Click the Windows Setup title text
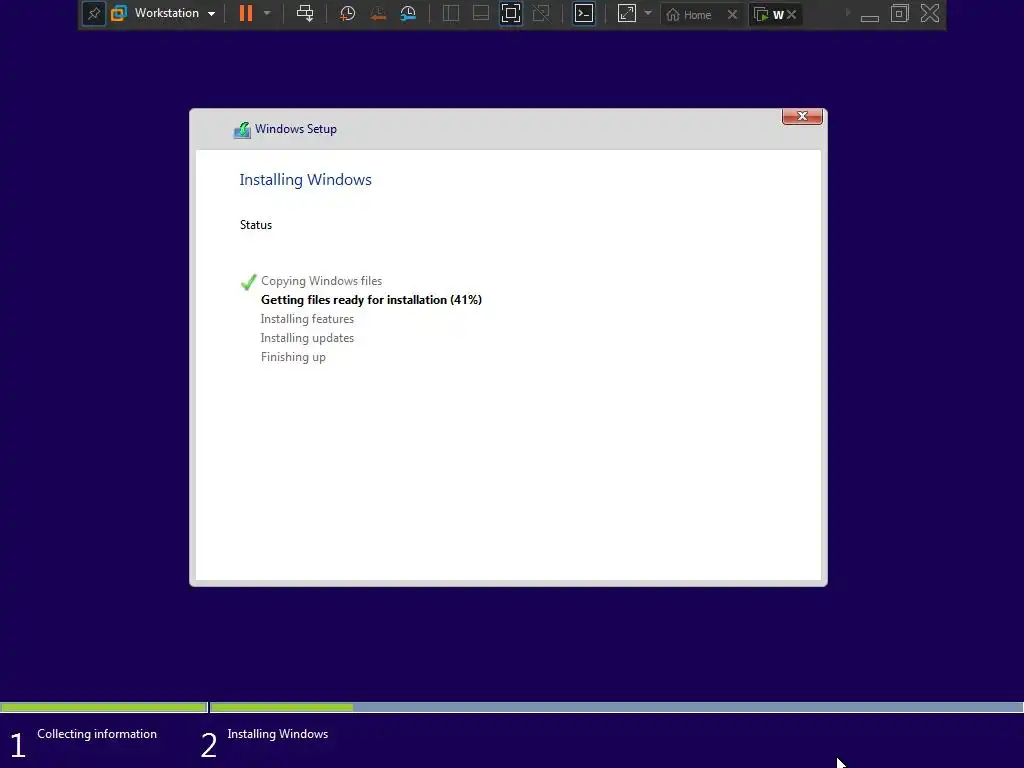1024x768 pixels. pos(296,129)
